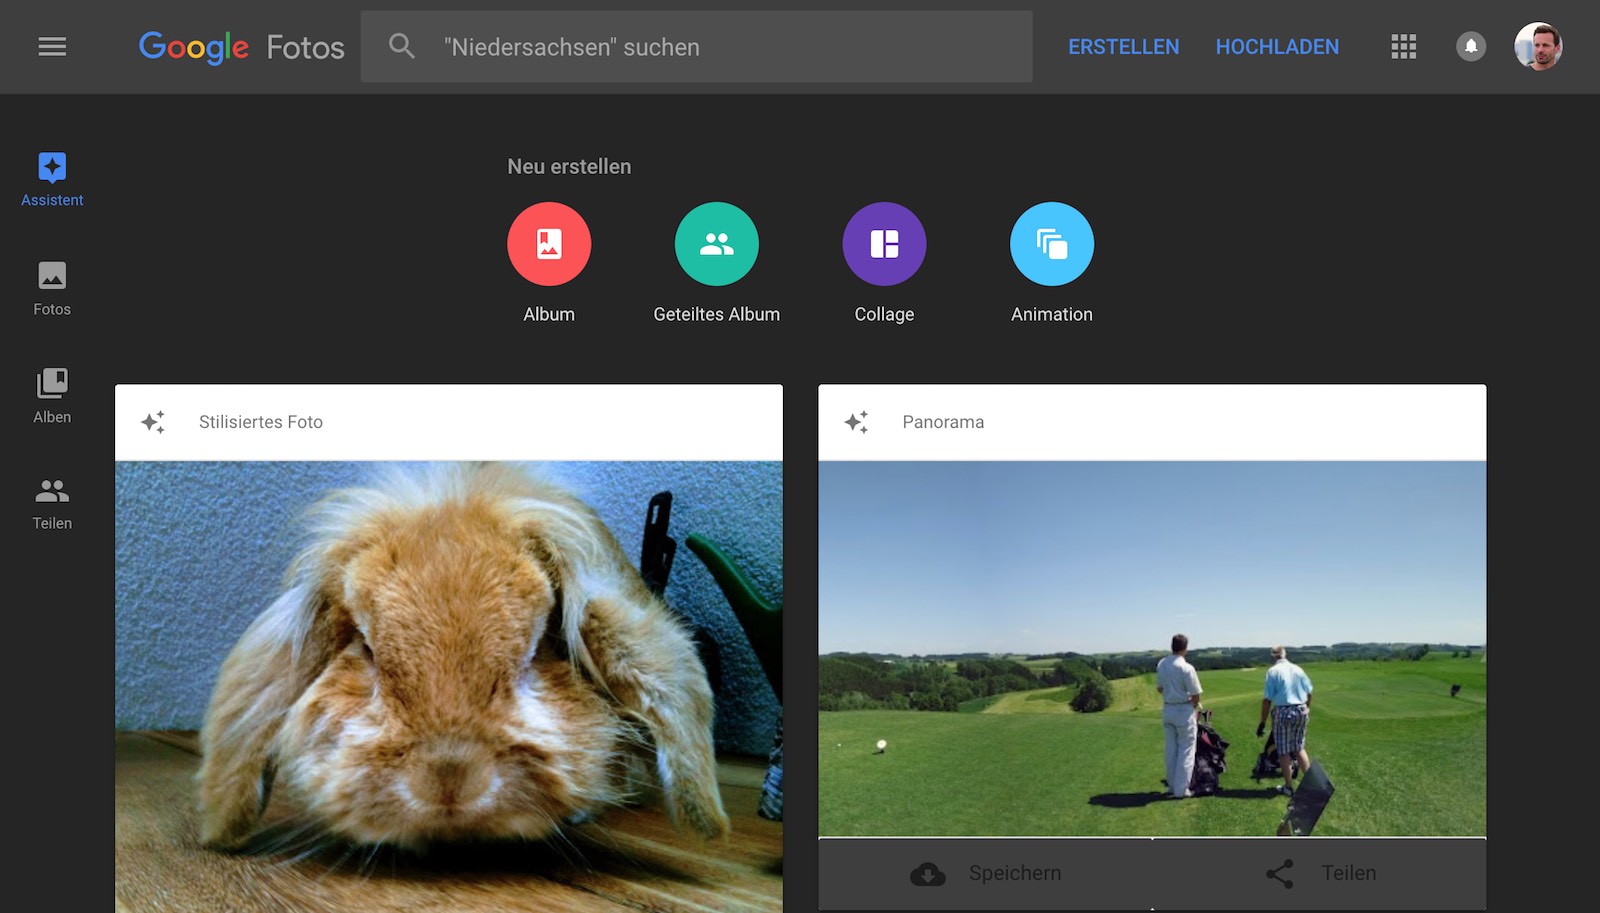The image size is (1600, 913).
Task: Click the sparkle icon on the Stilisiertes Foto card
Action: point(154,421)
